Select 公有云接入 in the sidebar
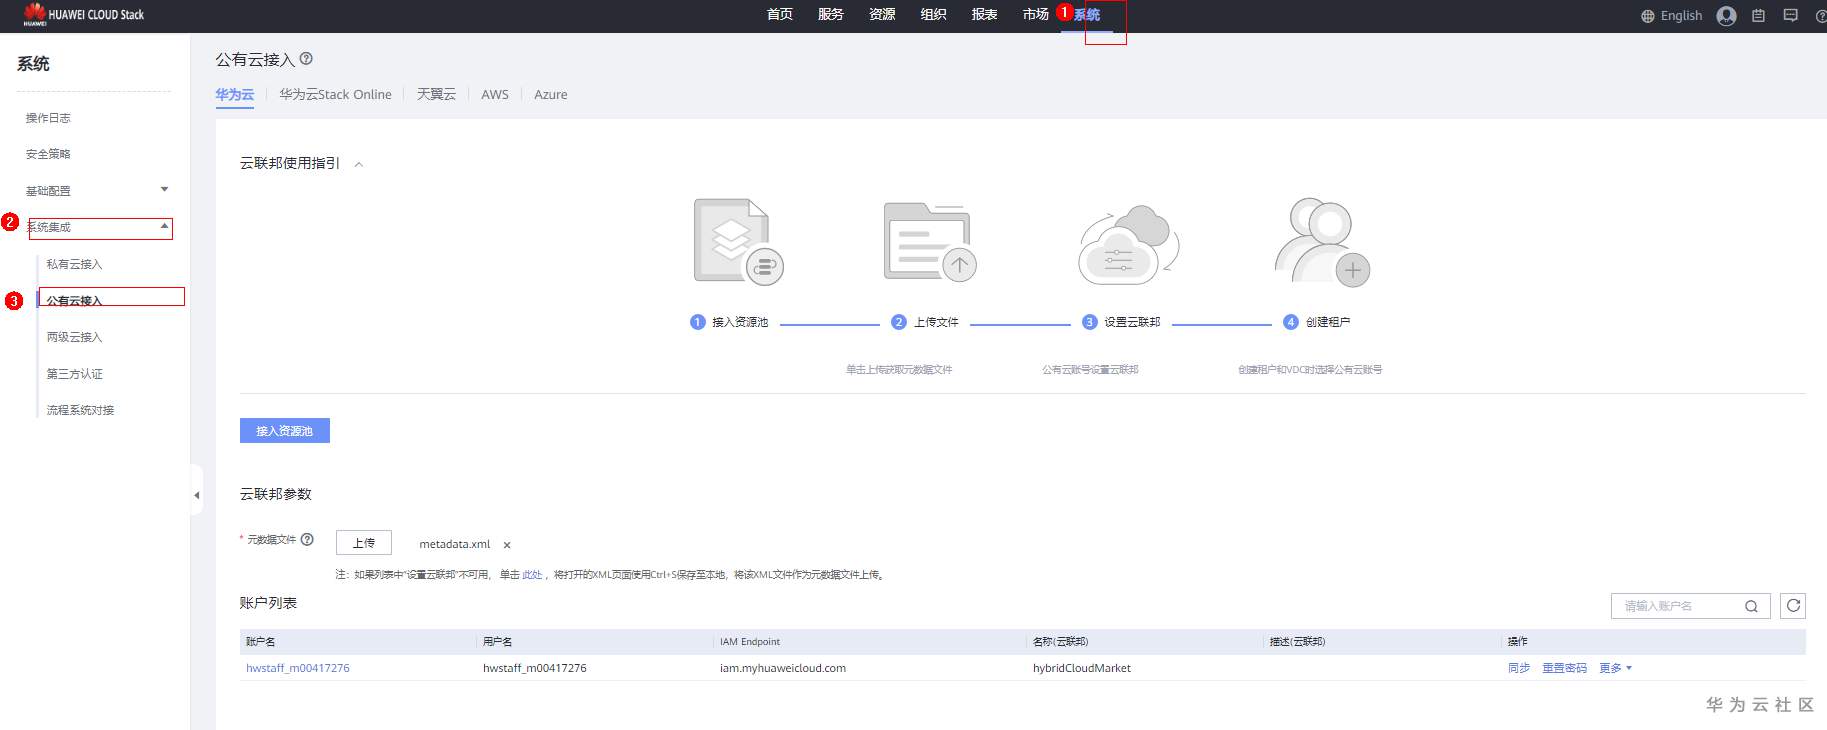Screen dimensions: 1827x730 coord(74,300)
